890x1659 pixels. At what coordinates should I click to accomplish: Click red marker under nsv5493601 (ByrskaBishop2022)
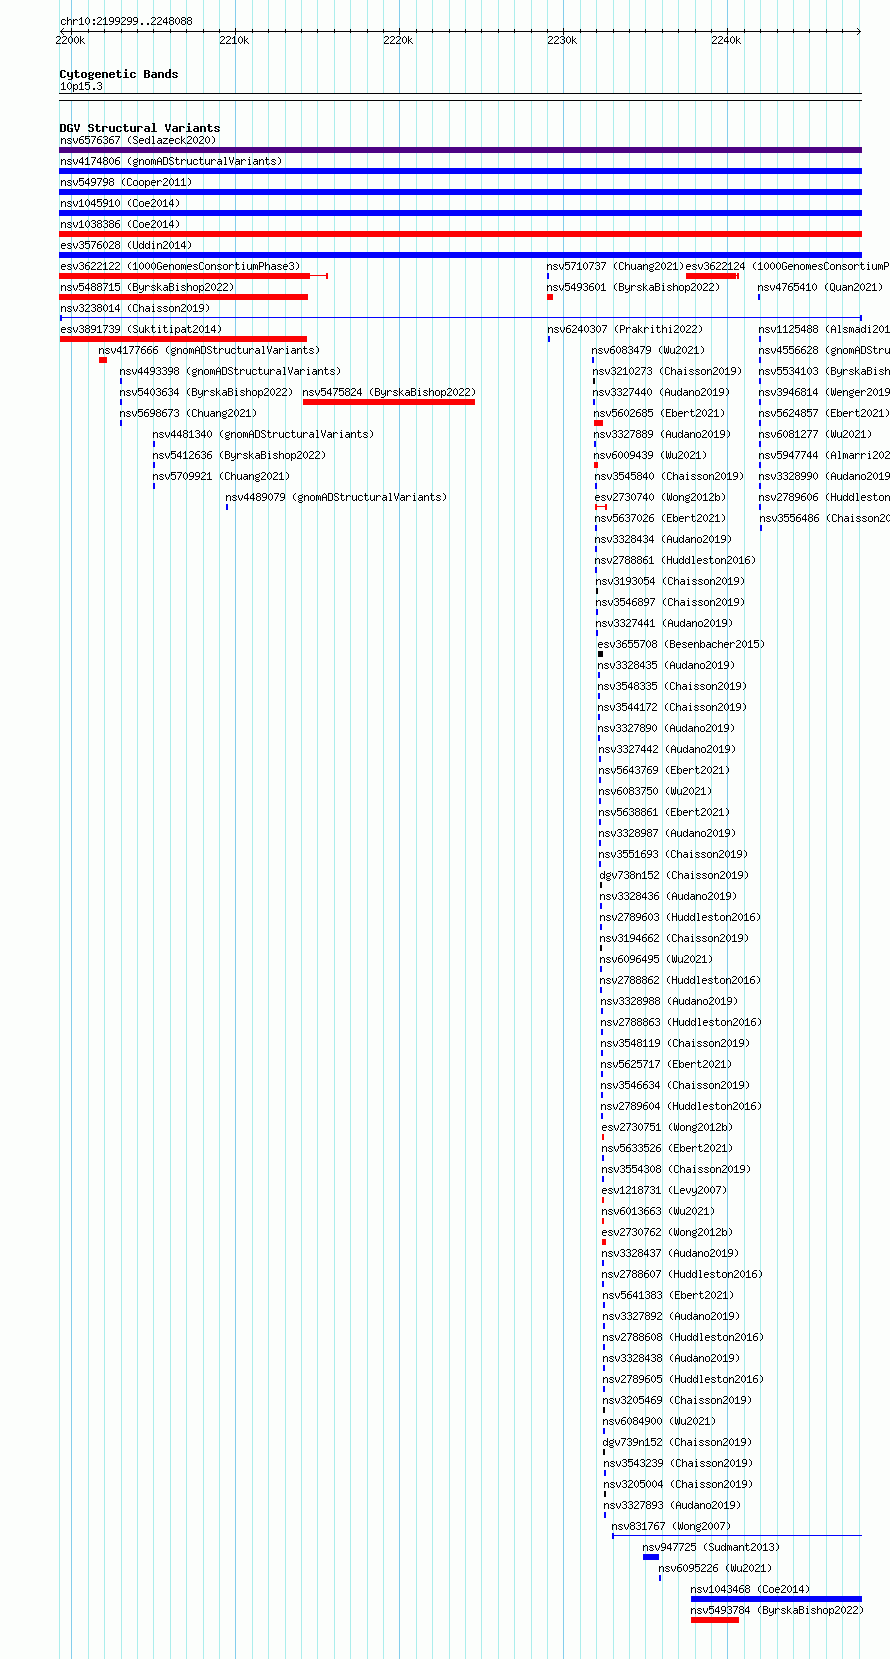(550, 297)
